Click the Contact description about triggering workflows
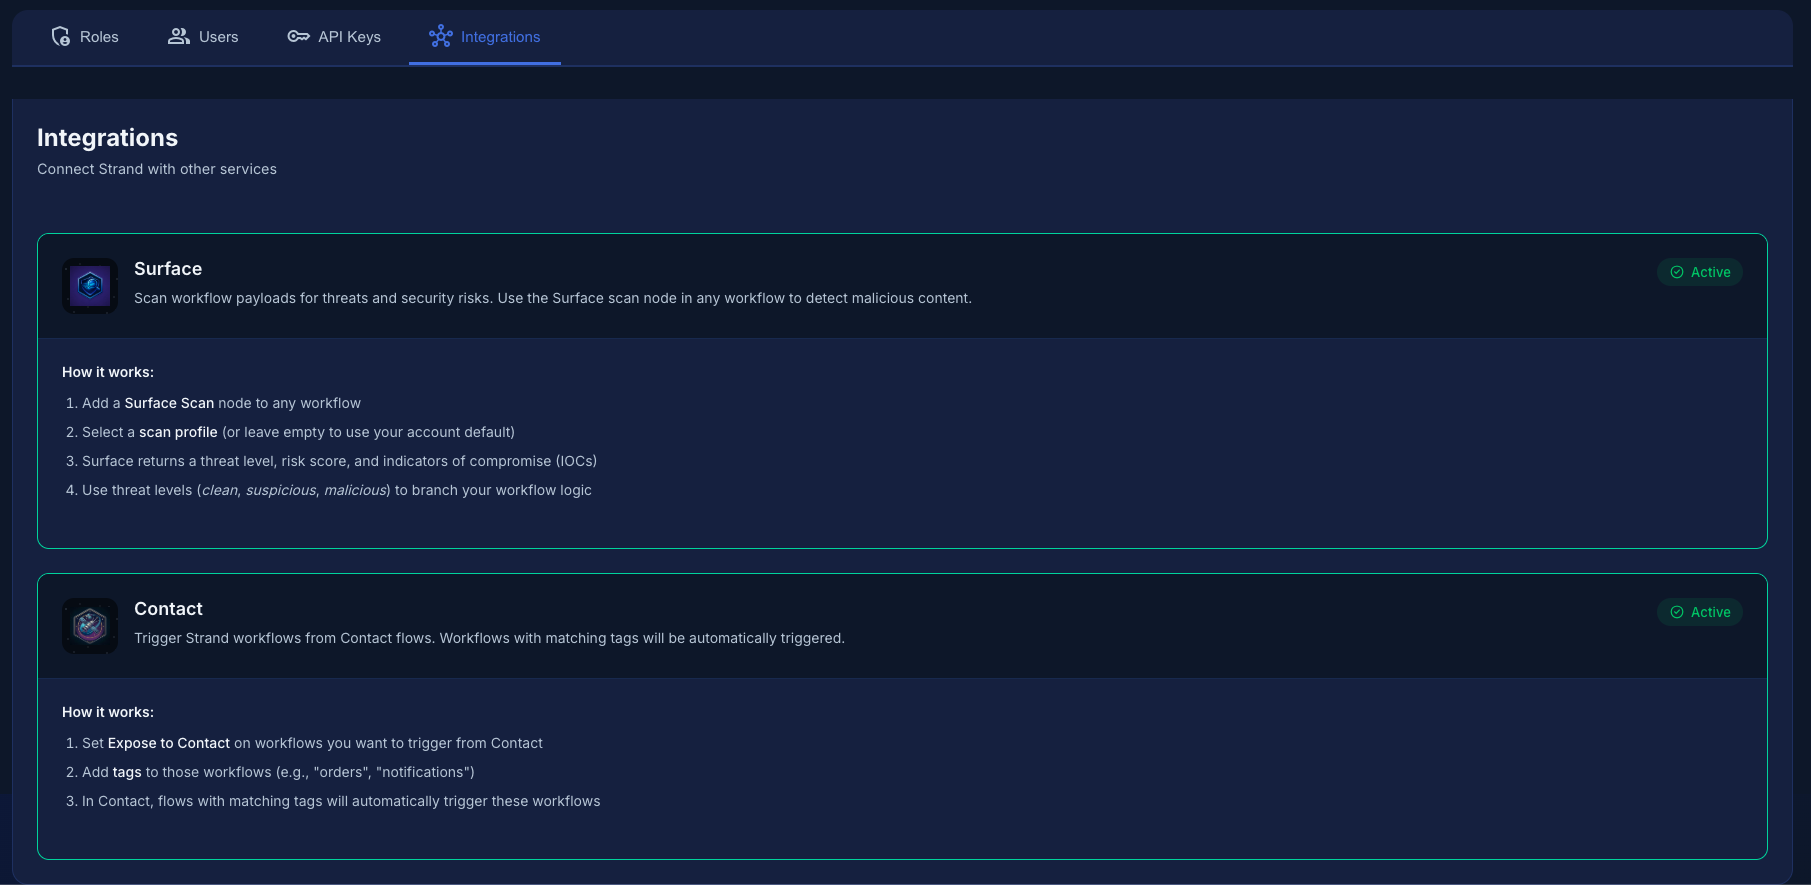 [490, 638]
